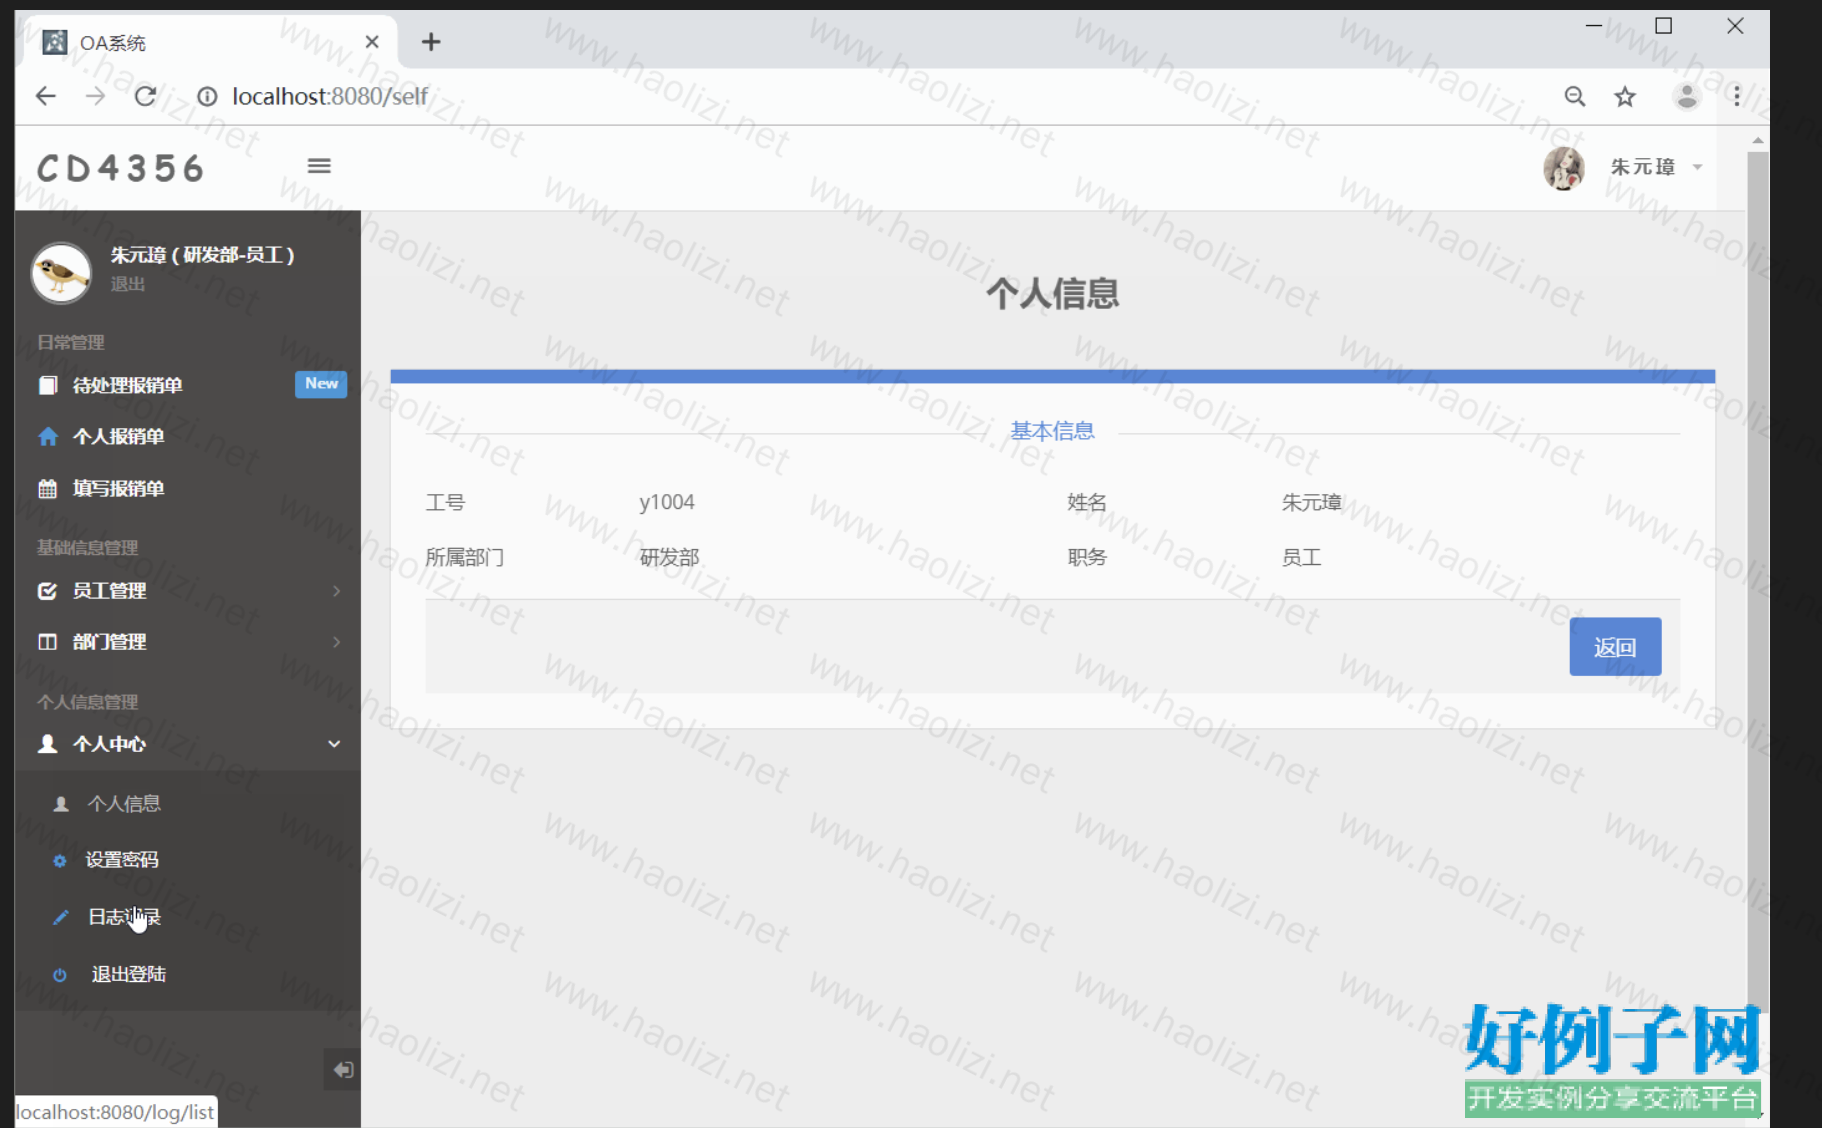1822x1128 pixels.
Task: Open Chrome three-dot menu
Action: (x=1737, y=96)
